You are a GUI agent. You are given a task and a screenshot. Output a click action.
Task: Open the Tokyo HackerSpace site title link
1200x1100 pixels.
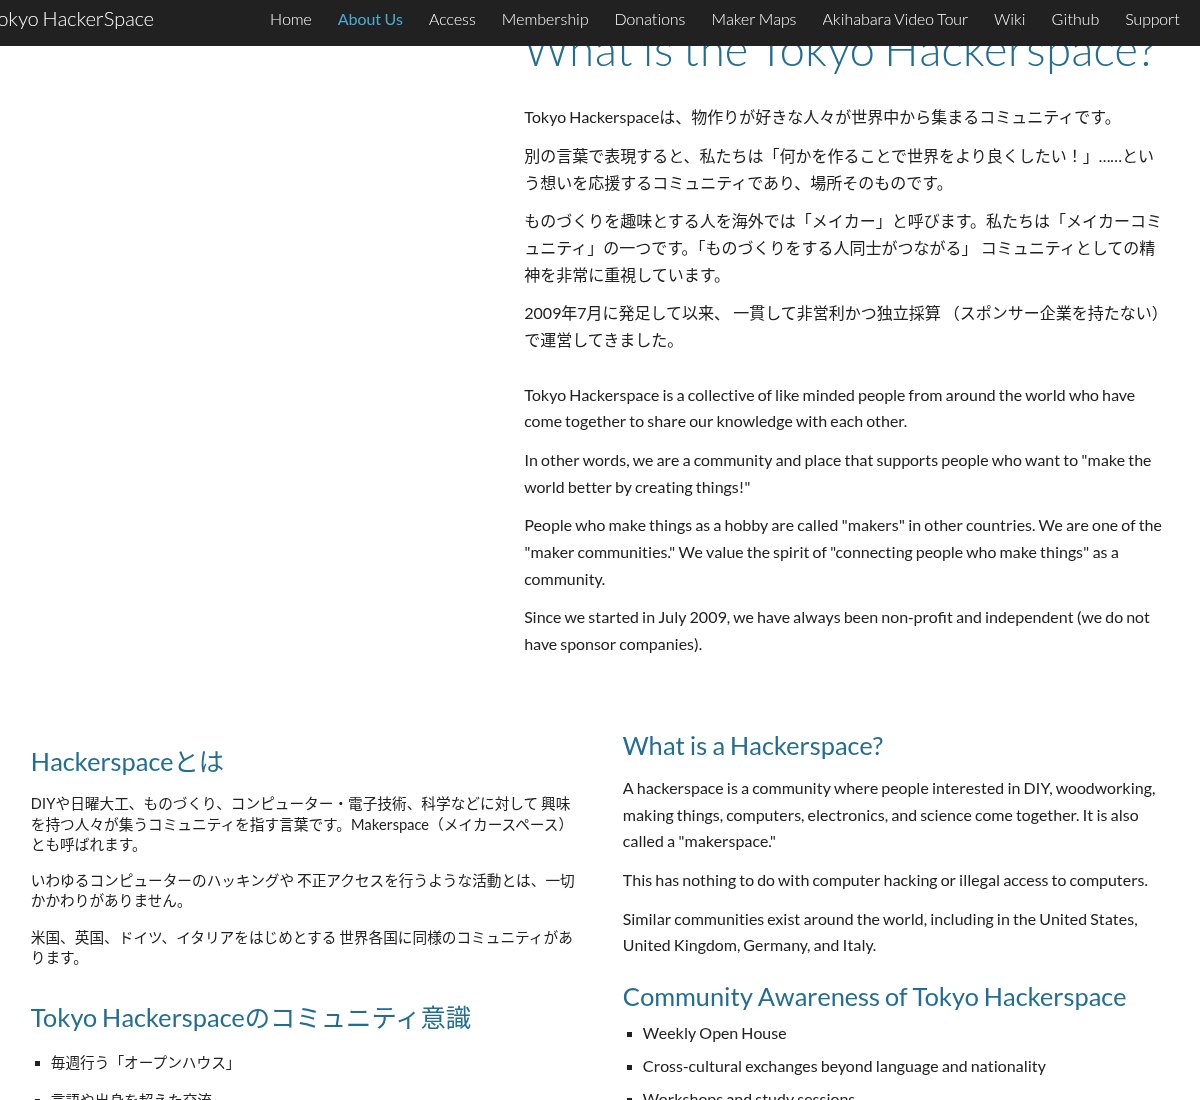pos(76,19)
